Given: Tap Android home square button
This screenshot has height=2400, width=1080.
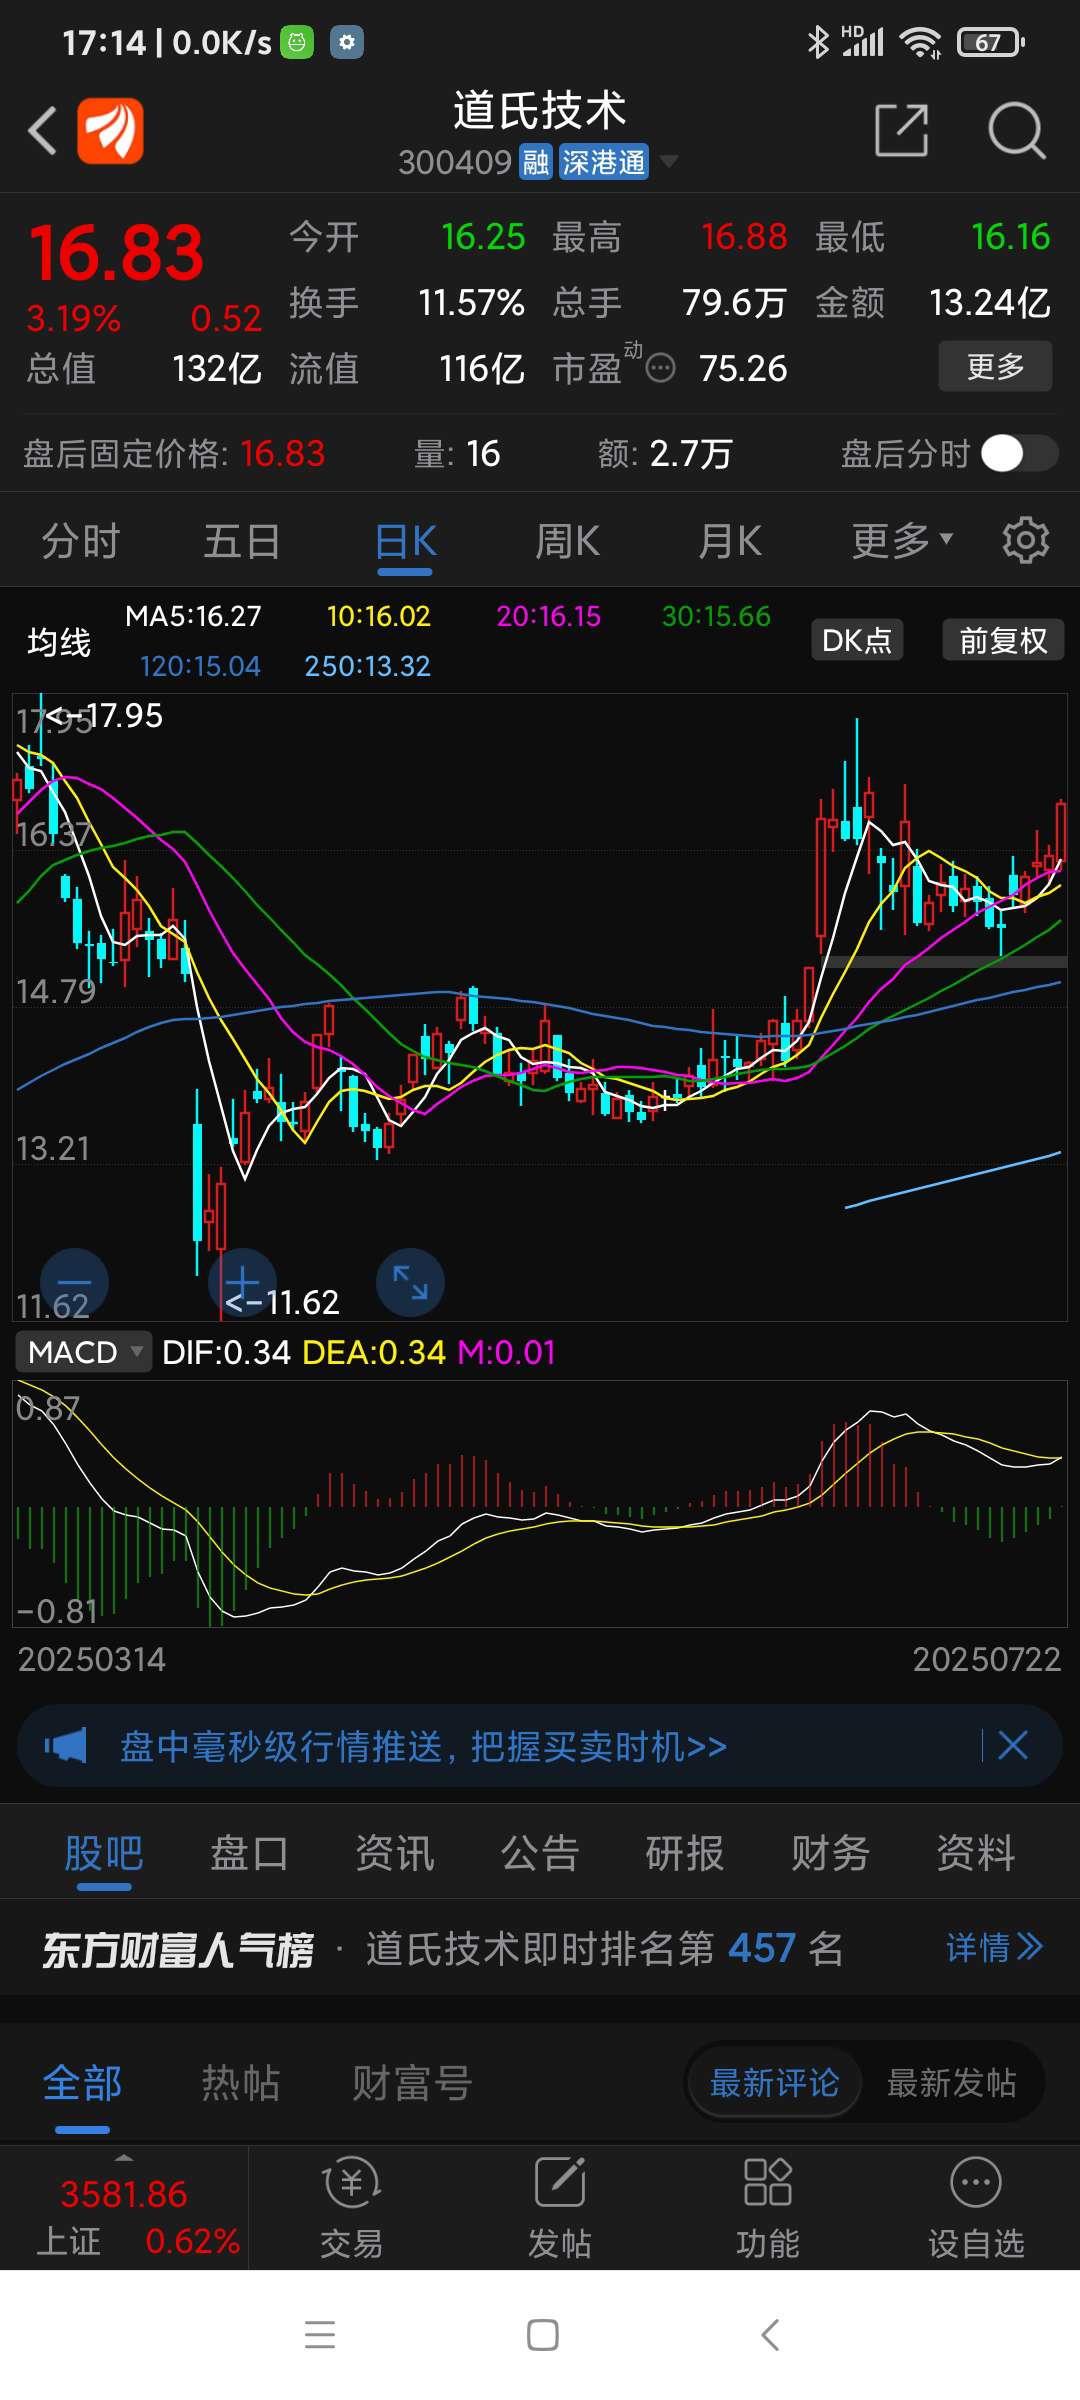Looking at the screenshot, I should pyautogui.click(x=542, y=2334).
